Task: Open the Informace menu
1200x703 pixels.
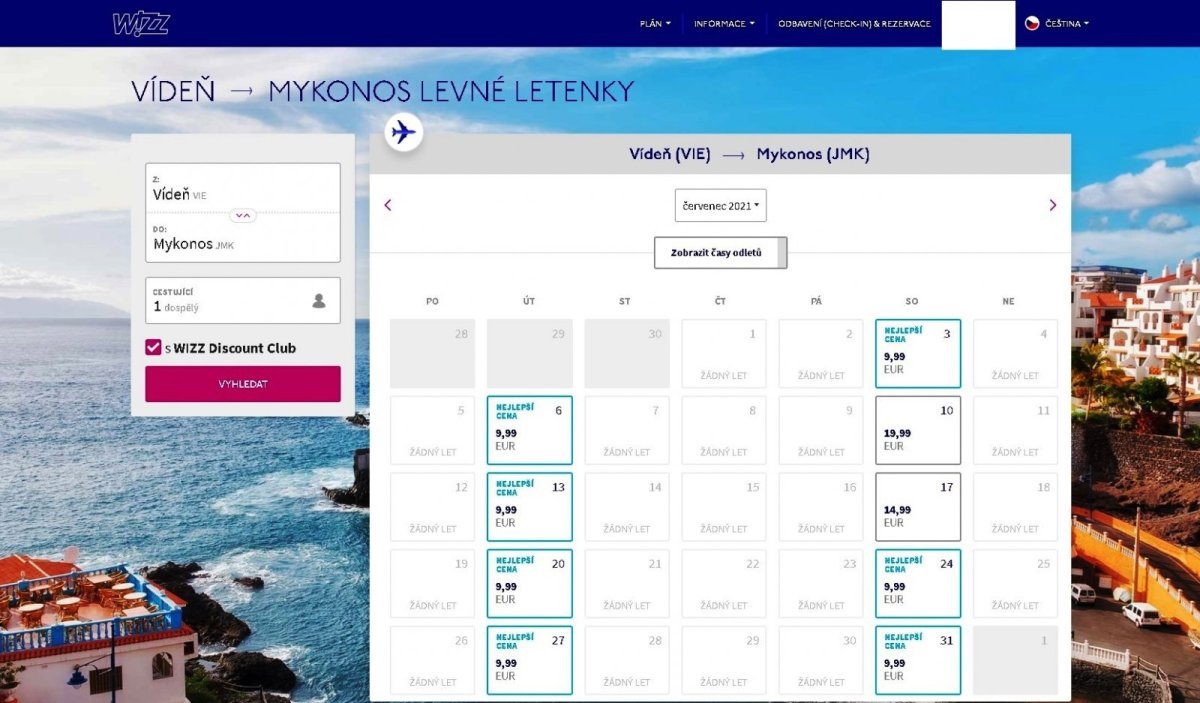Action: [x=724, y=23]
